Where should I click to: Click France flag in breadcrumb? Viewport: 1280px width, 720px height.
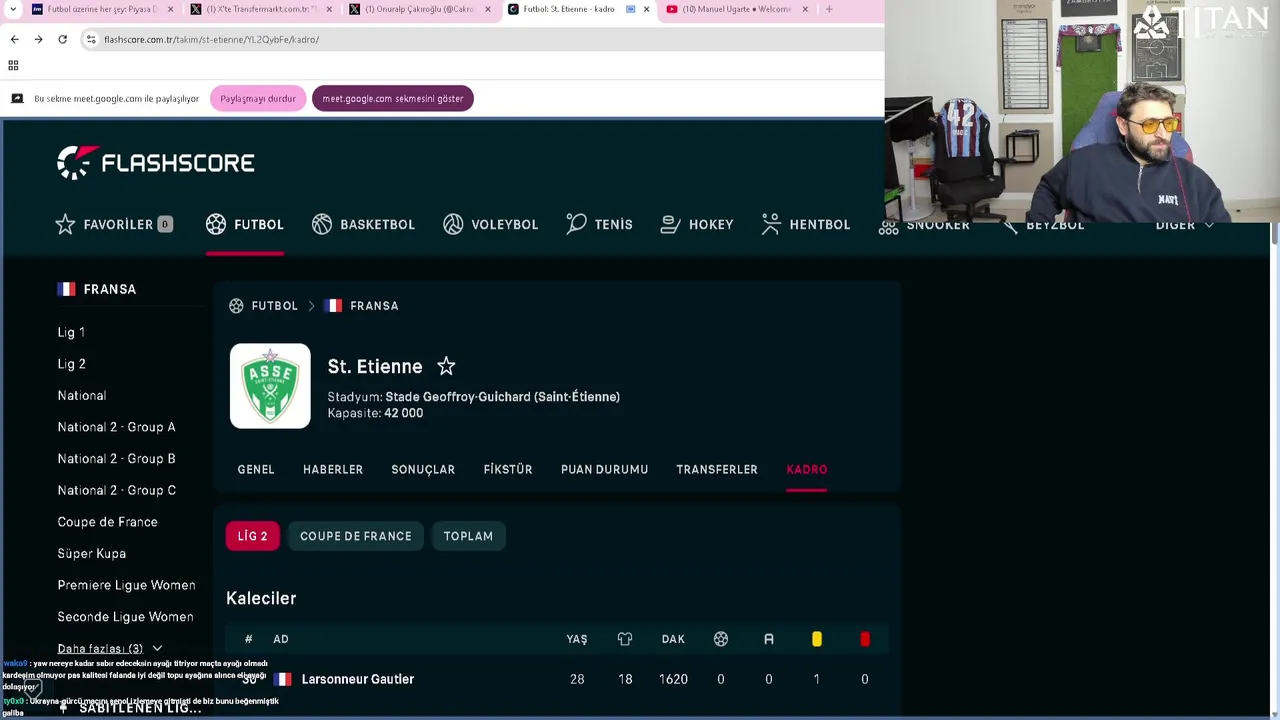click(333, 306)
